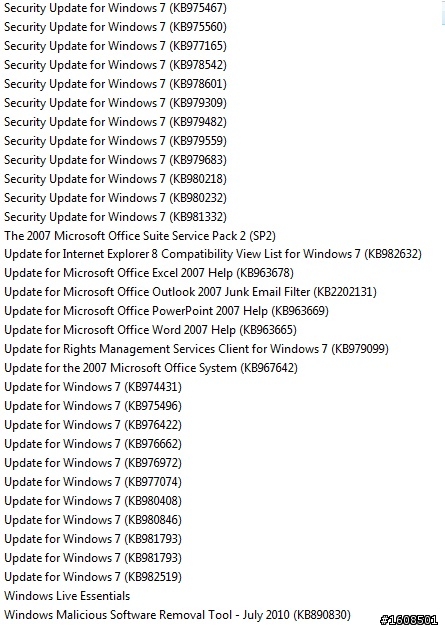Viewport: 445px width, 628px height.
Task: Select Update for Windows 7 (KB974431)
Action: (93, 387)
